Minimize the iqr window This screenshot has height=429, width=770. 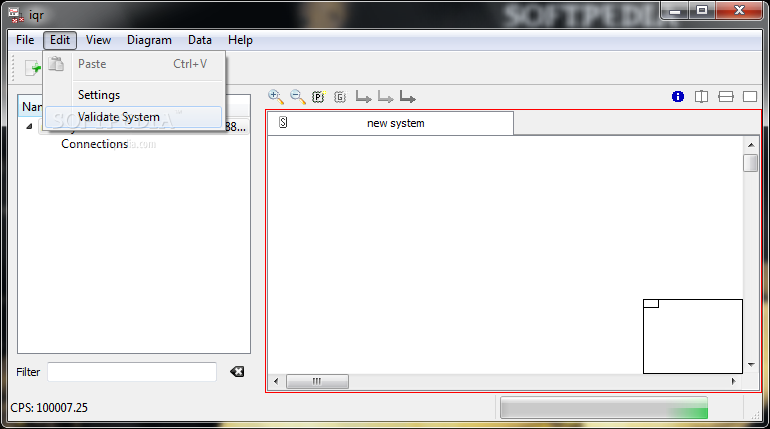[x=675, y=10]
